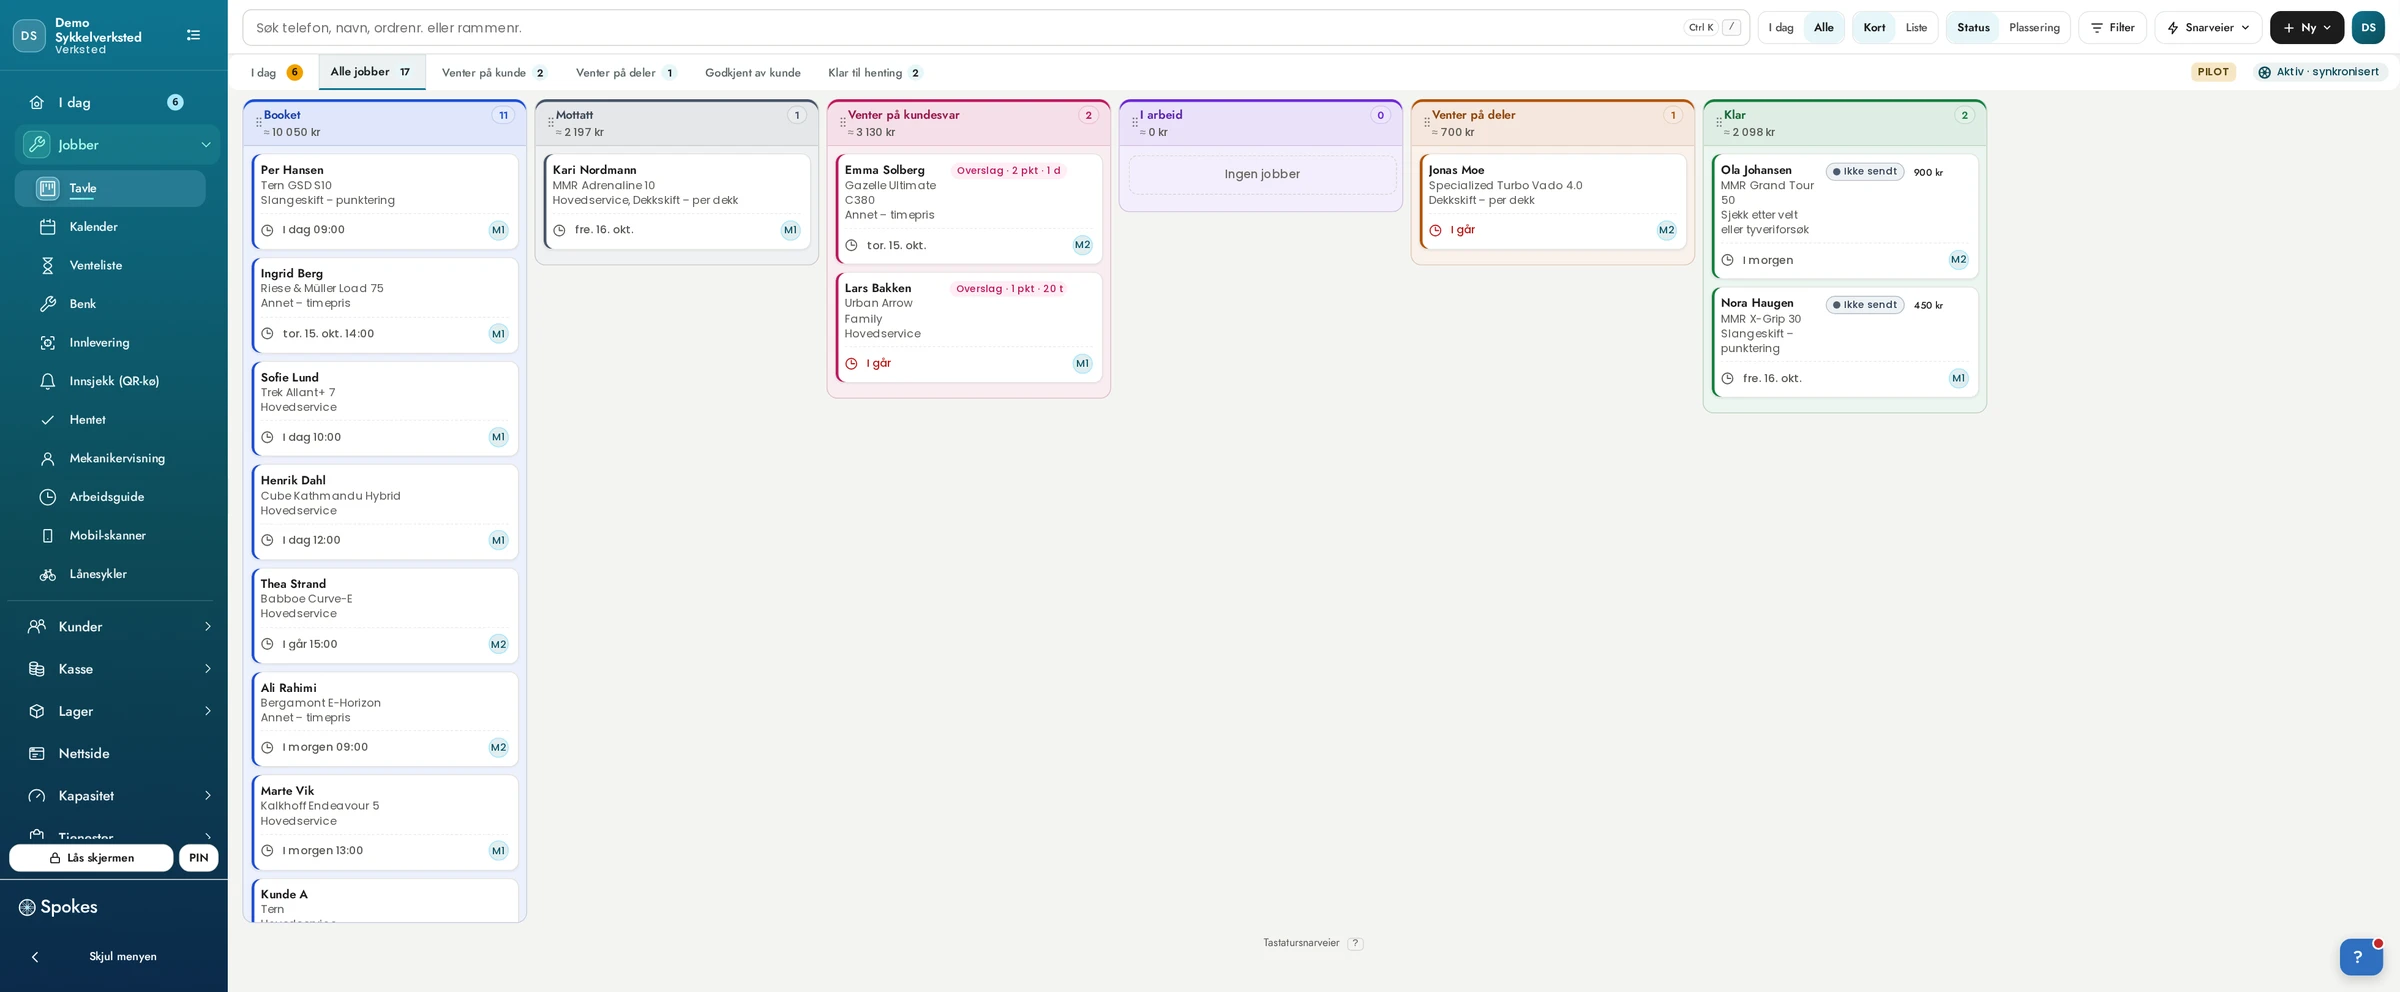Select the Venter på kunde tab
Viewport: 2400px width, 992px height.
(x=494, y=73)
